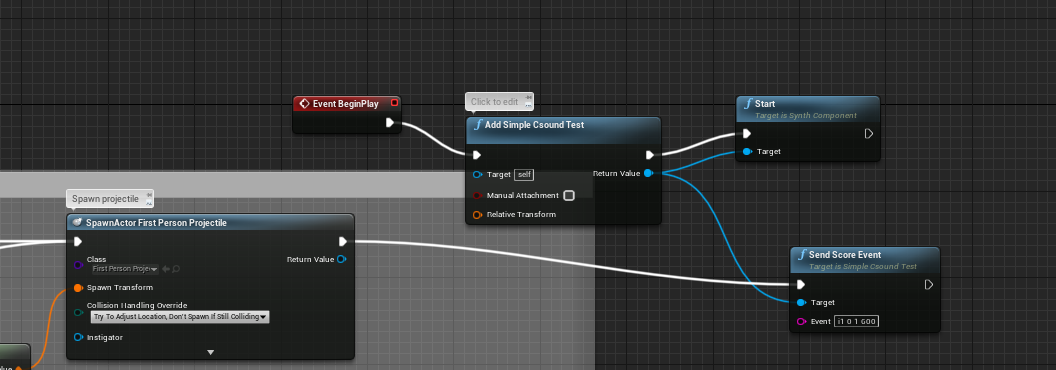Click SpawnActor Return Value output pin
Screen dimensions: 1056x370
tap(341, 259)
